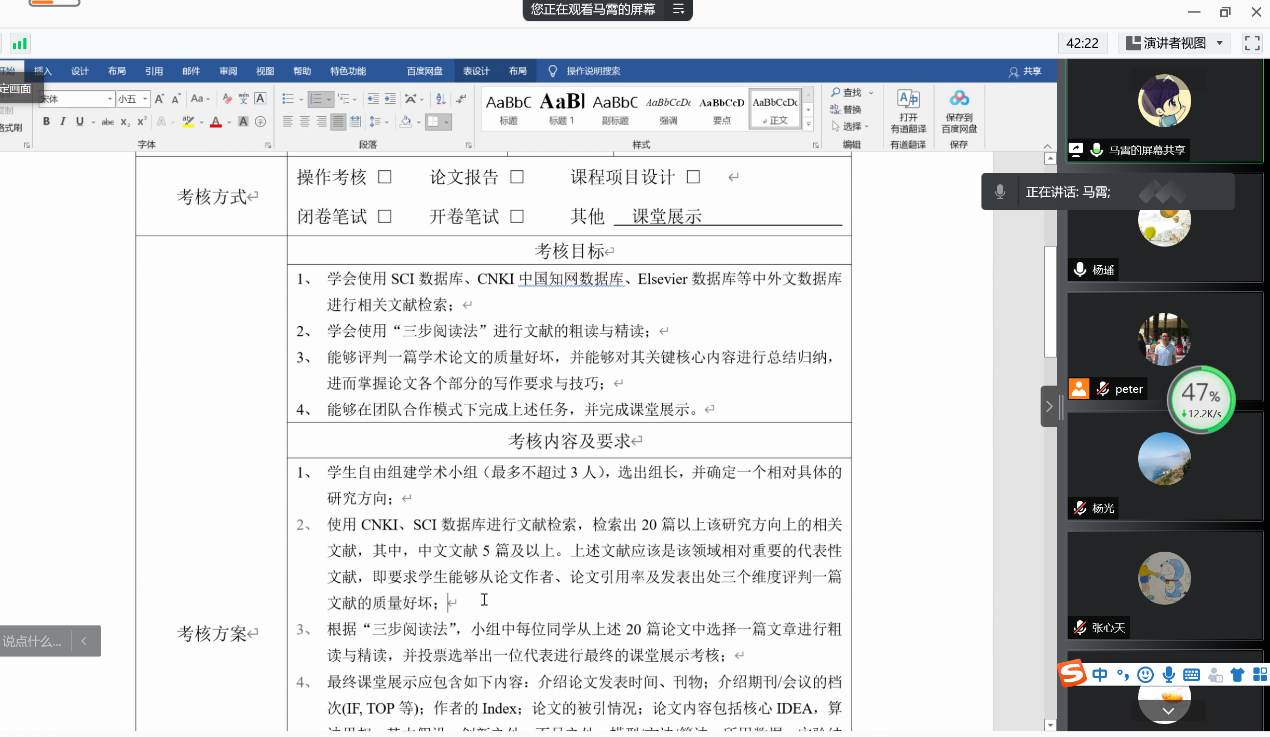Check the 操作考核 checkbox
This screenshot has height=737, width=1270.
(x=384, y=177)
